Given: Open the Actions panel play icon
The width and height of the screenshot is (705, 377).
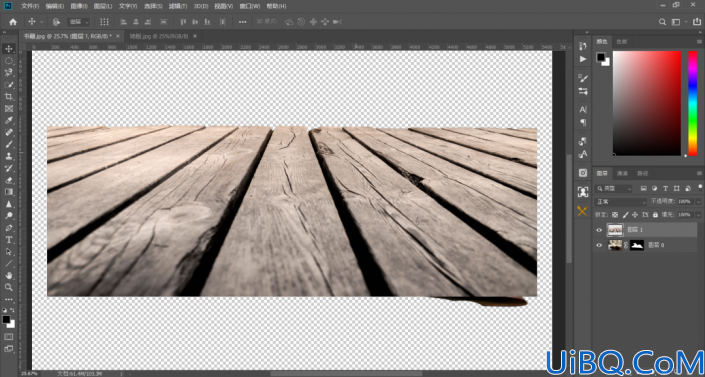Looking at the screenshot, I should coord(583,59).
